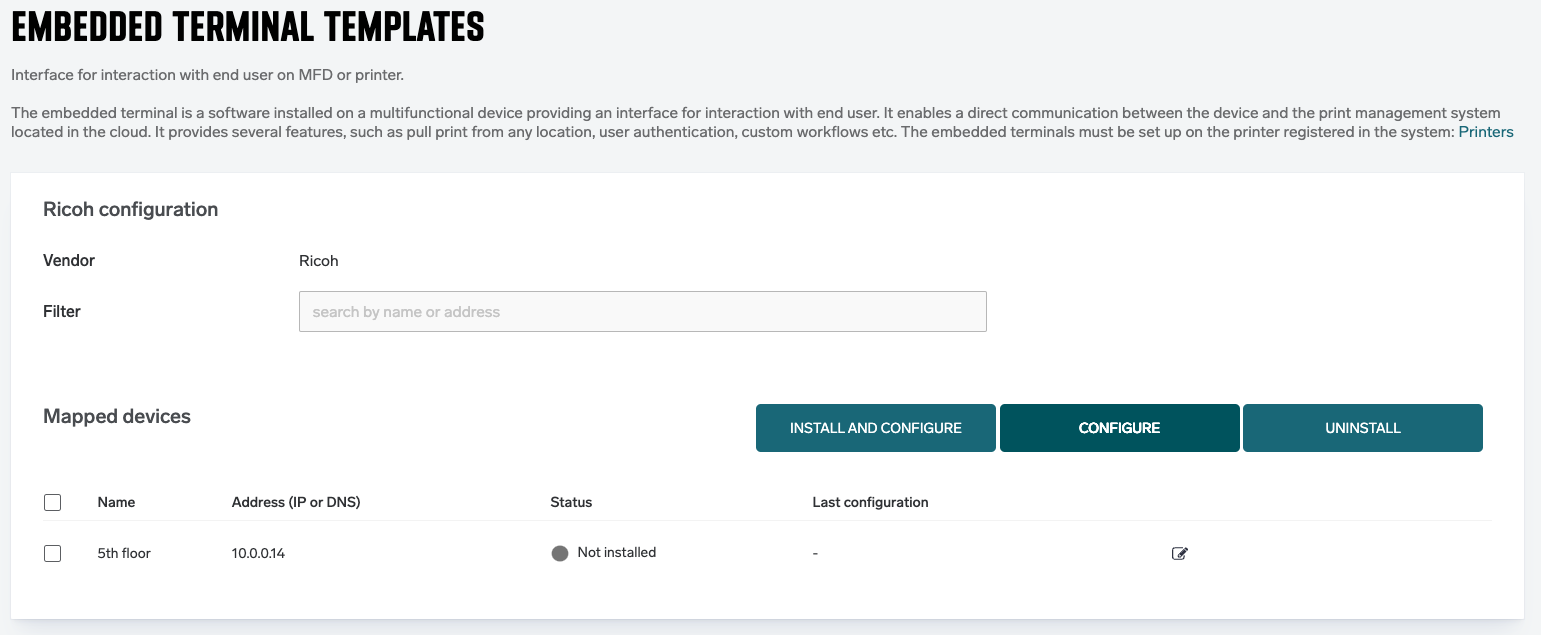Click the Status column header
This screenshot has height=635, width=1541.
pos(571,502)
